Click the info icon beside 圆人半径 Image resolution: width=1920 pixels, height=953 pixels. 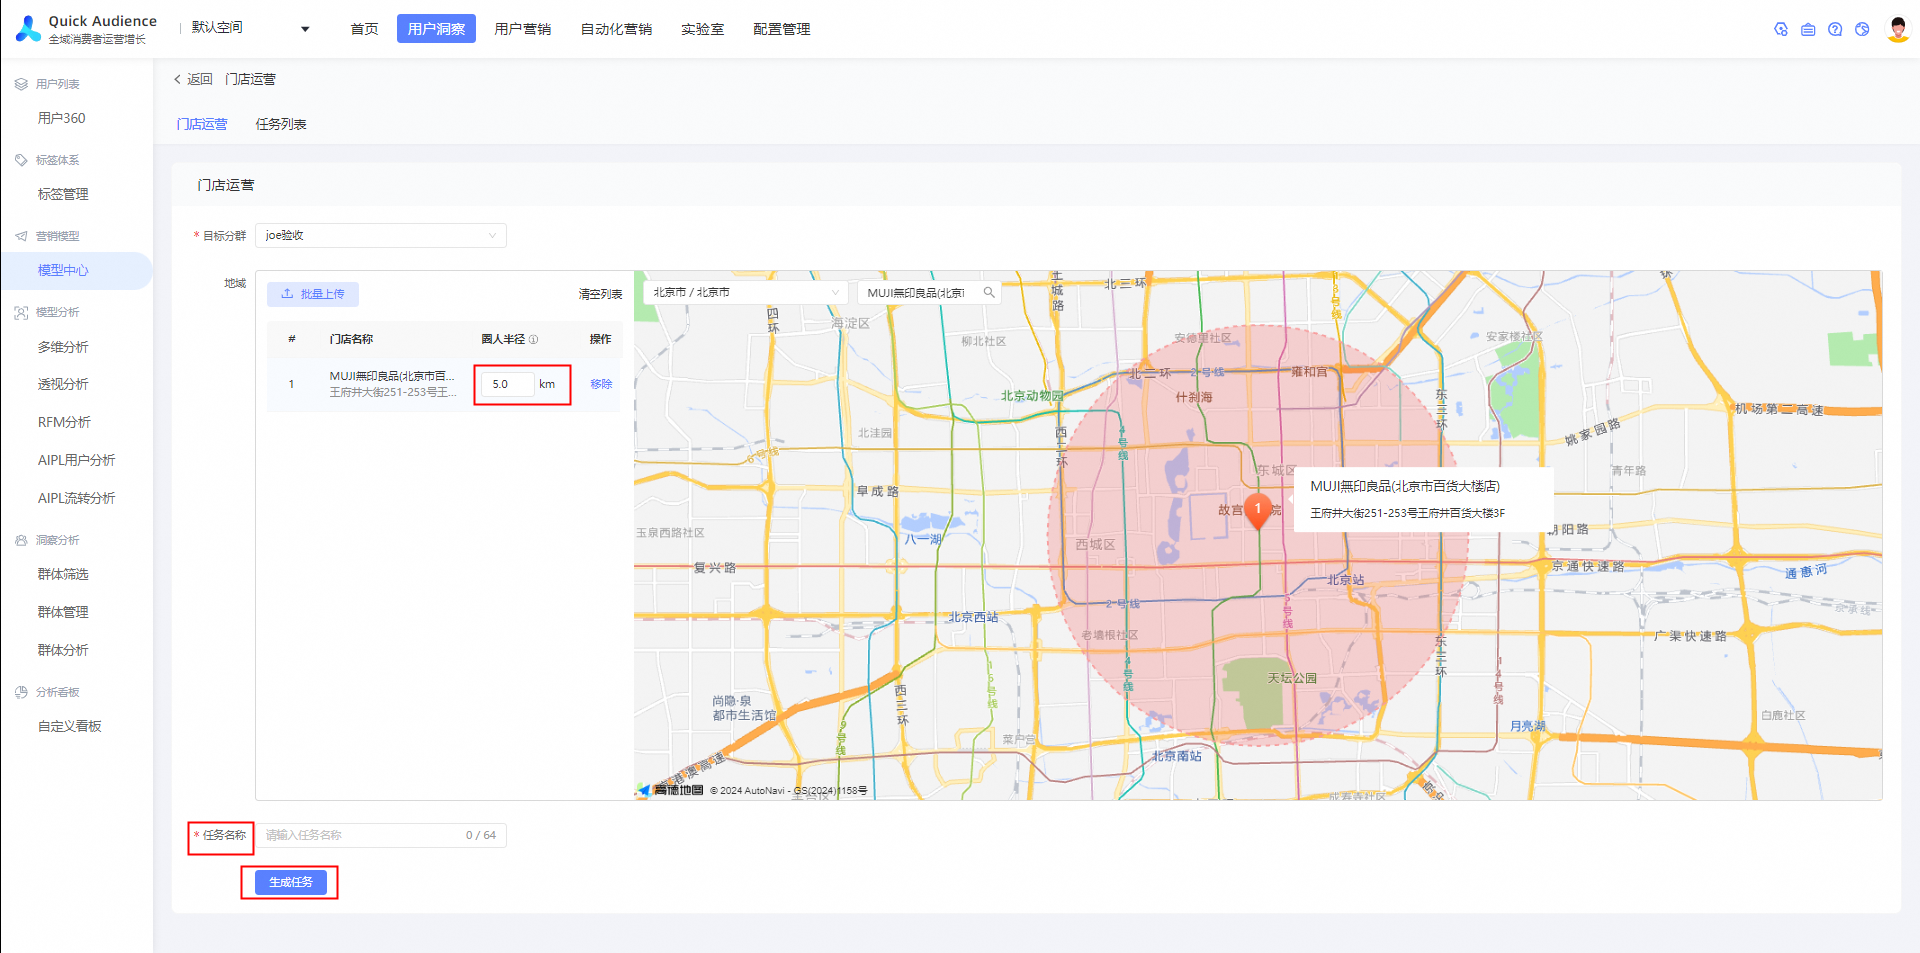click(534, 340)
